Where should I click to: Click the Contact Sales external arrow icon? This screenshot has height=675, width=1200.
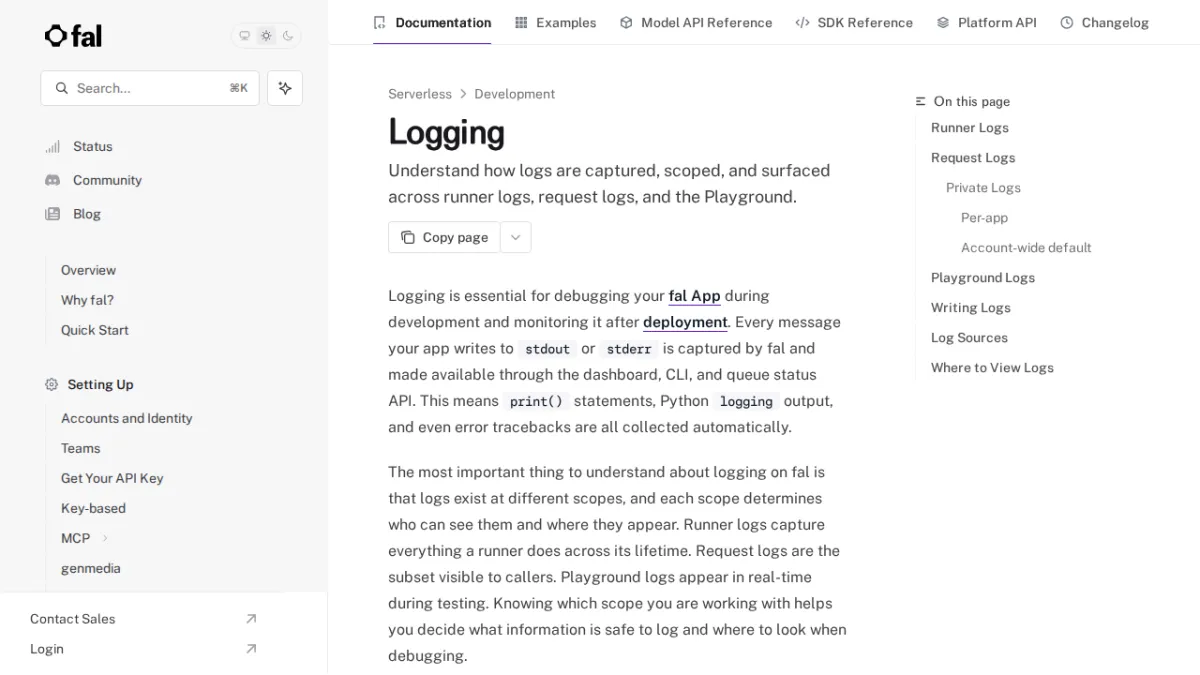251,619
